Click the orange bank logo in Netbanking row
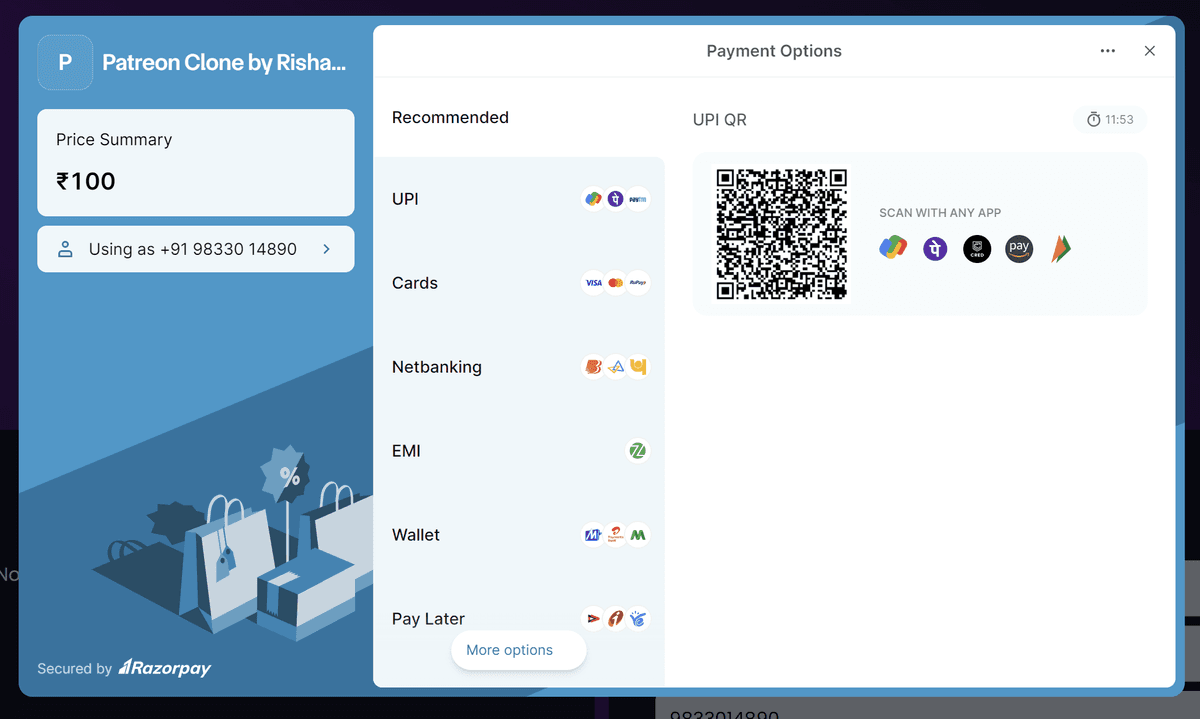This screenshot has height=719, width=1200. [x=594, y=367]
